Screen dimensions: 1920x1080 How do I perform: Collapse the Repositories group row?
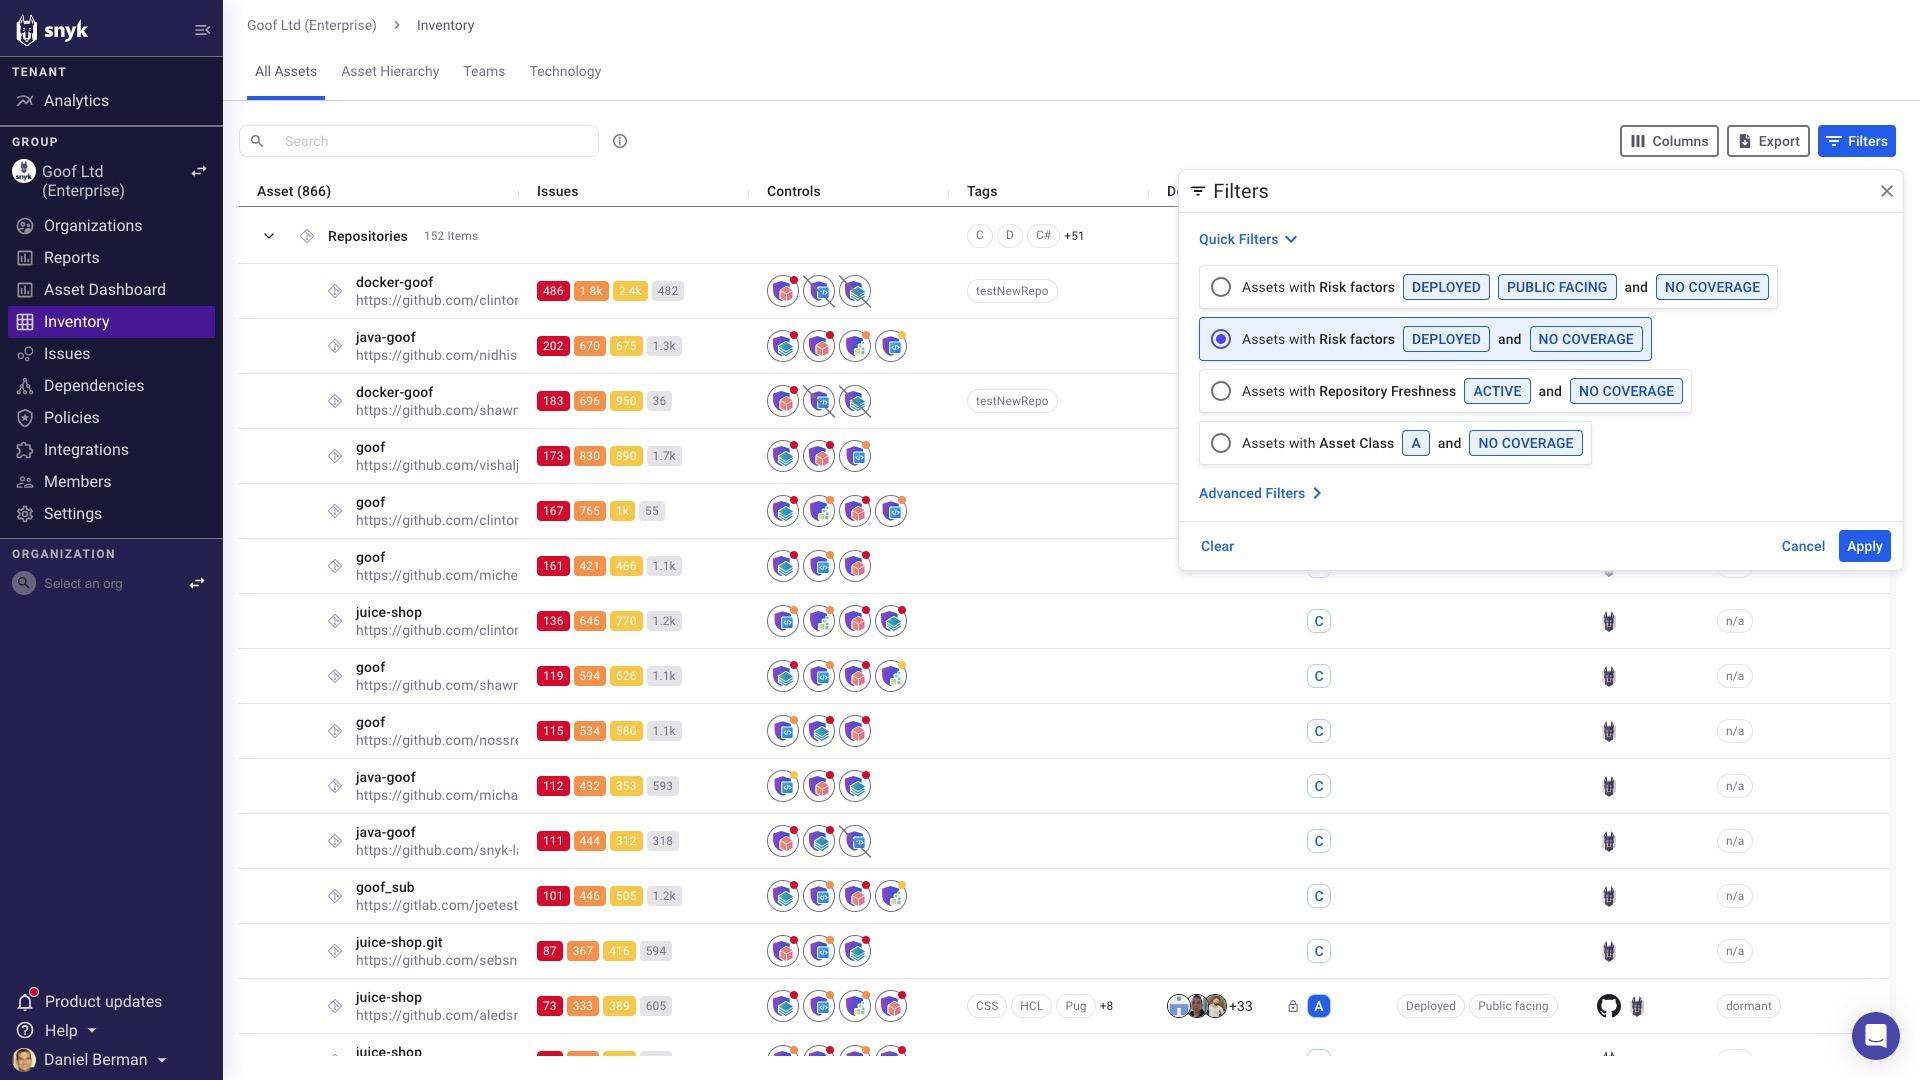pyautogui.click(x=269, y=236)
